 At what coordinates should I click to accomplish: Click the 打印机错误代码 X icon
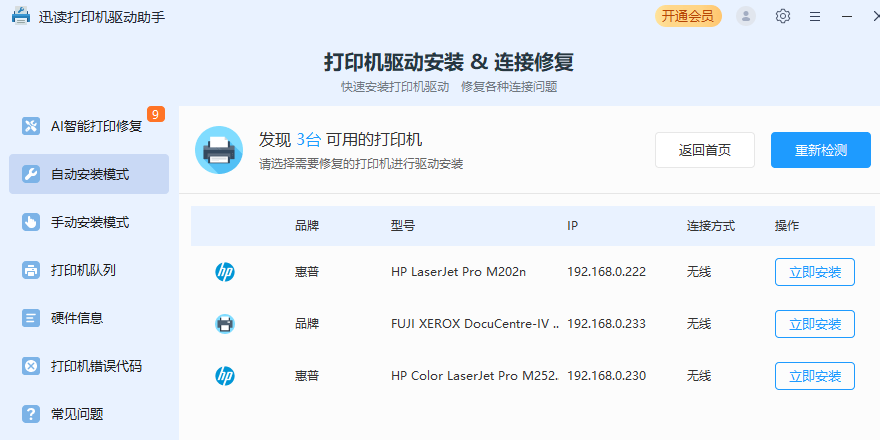[31, 366]
